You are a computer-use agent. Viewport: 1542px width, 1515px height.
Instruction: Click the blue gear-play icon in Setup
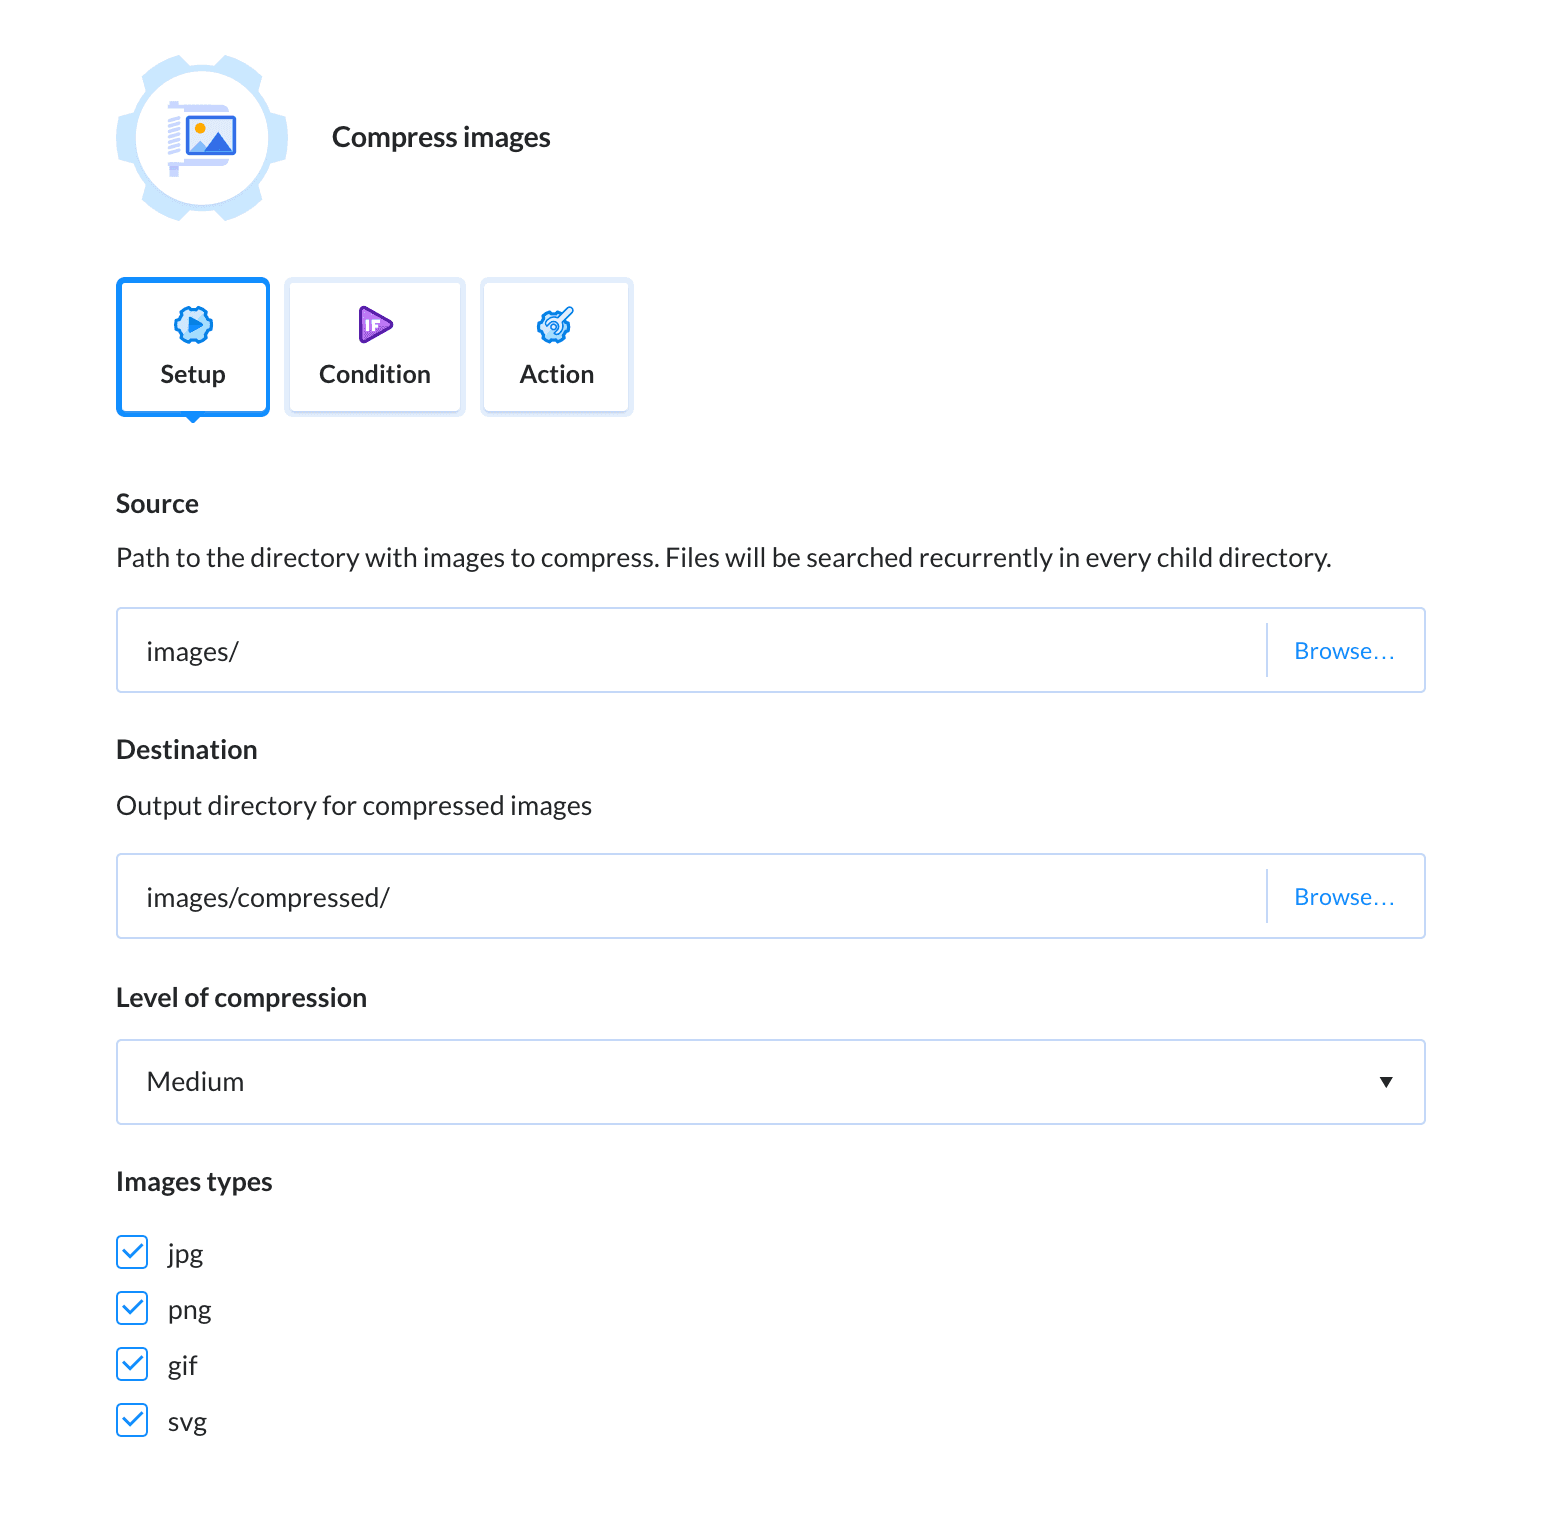[x=193, y=325]
